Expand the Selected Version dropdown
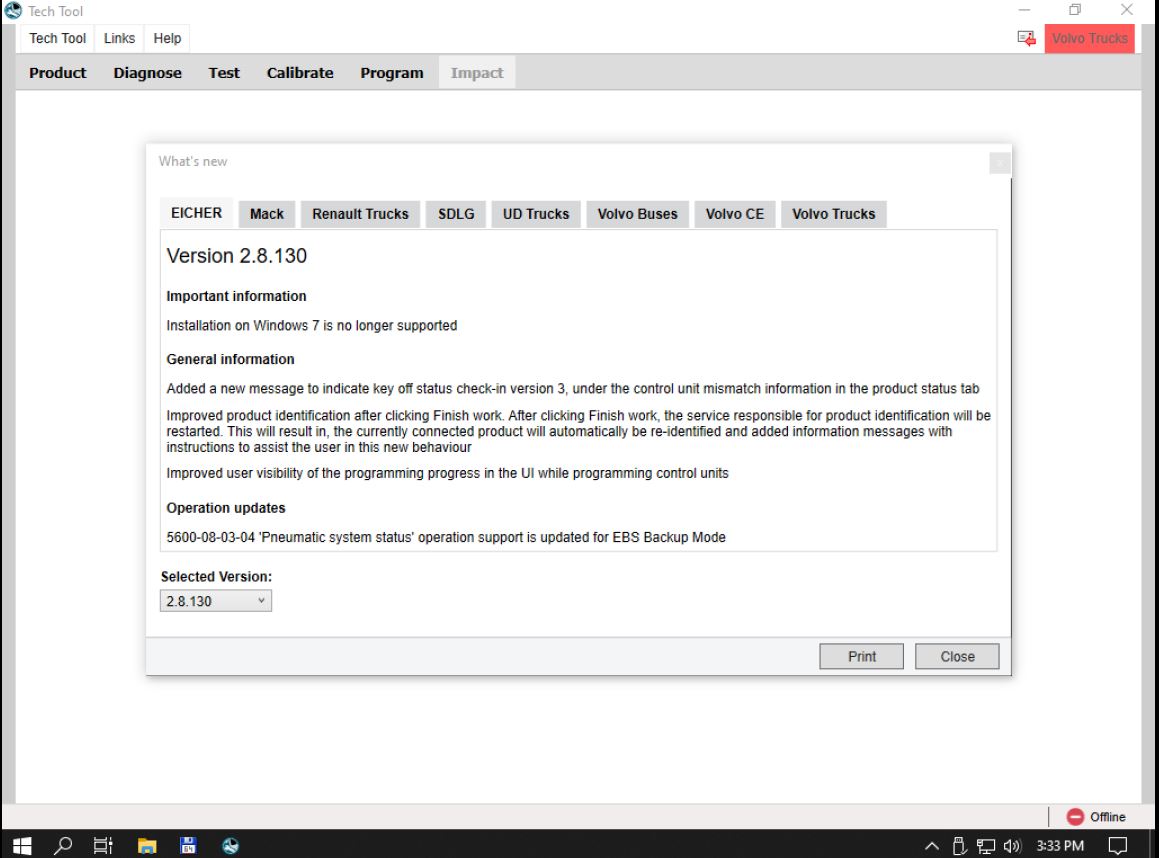Image resolution: width=1159 pixels, height=858 pixels. pos(216,601)
